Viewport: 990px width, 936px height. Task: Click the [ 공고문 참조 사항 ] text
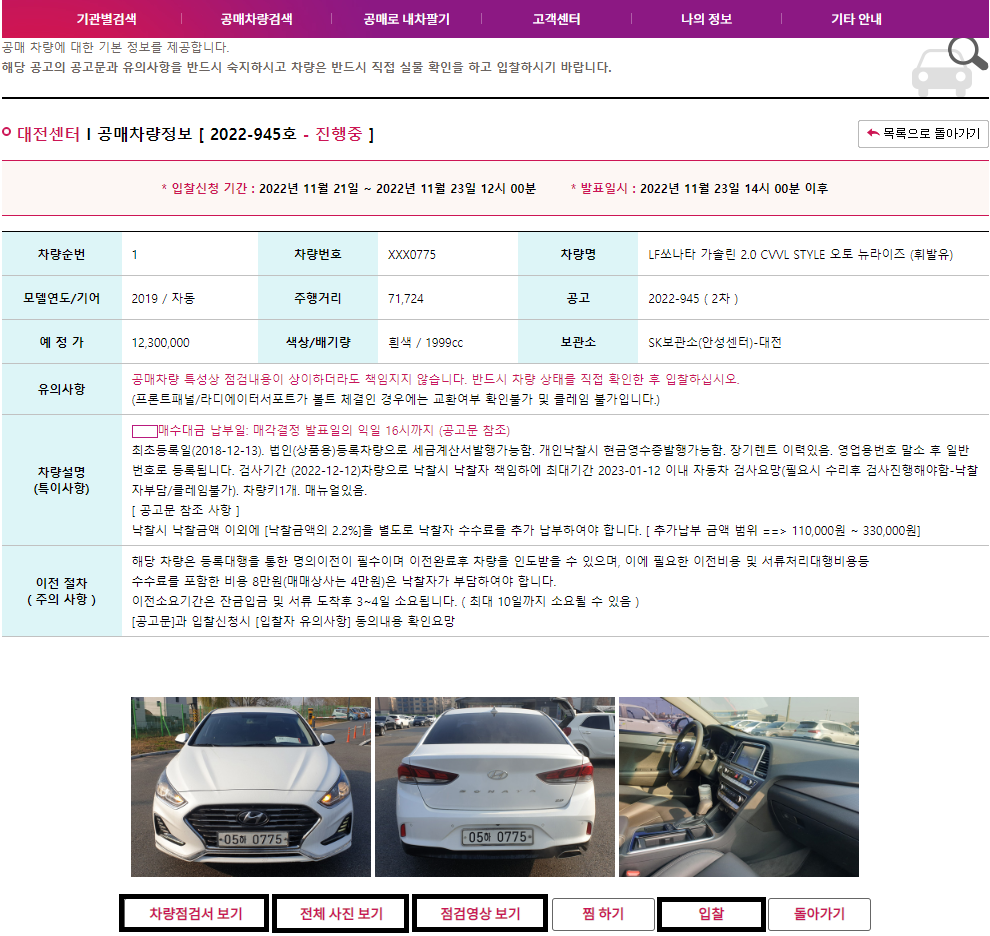pyautogui.click(x=186, y=510)
